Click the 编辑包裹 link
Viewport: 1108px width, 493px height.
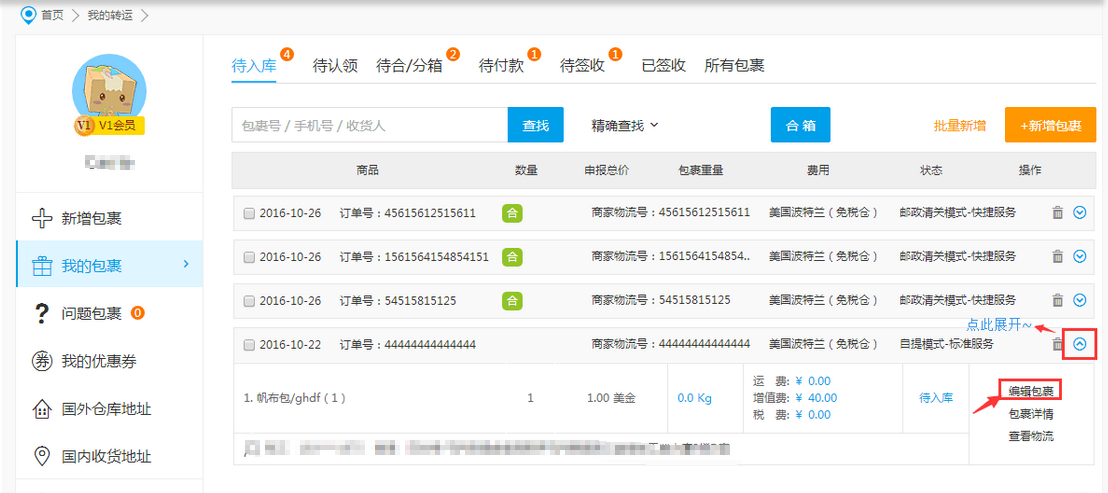1030,390
